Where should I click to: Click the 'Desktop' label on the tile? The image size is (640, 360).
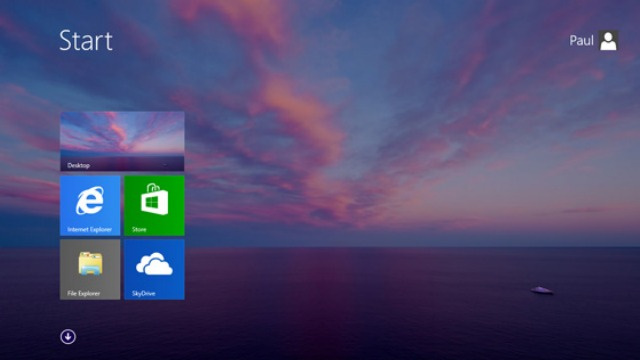click(x=78, y=165)
